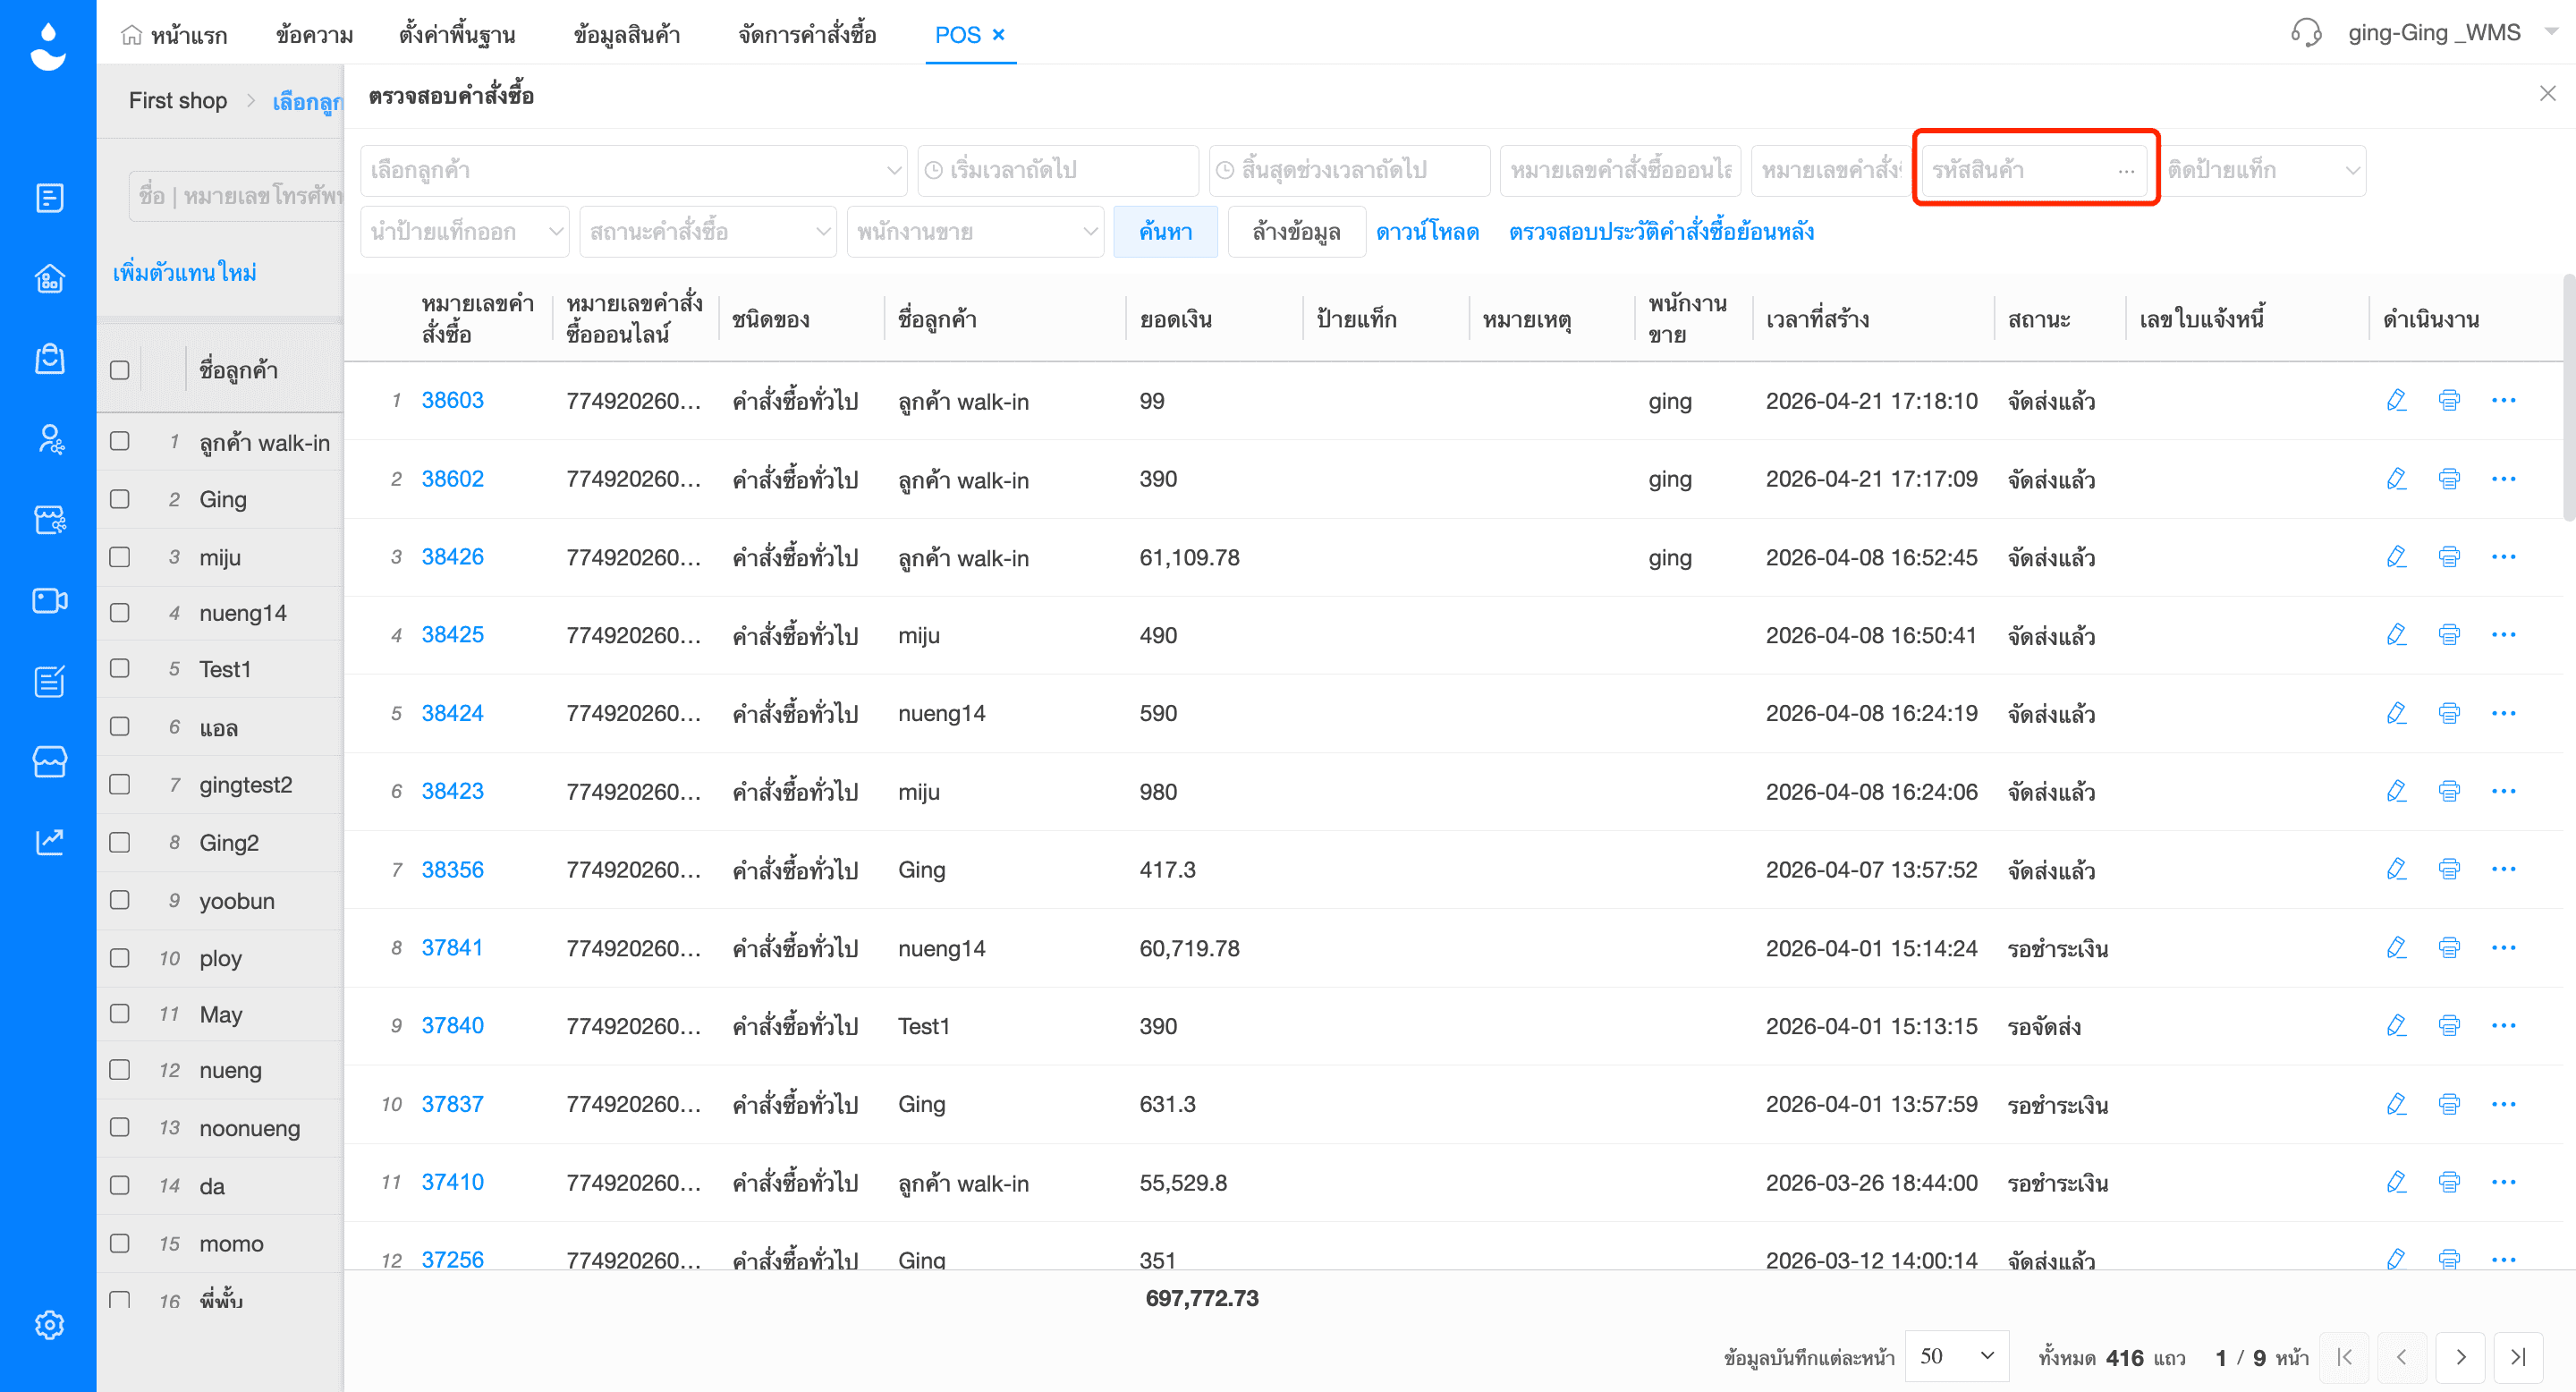The image size is (2576, 1392).
Task: Open the สถานะคำสั่งซื้อ status dropdown
Action: [x=708, y=232]
